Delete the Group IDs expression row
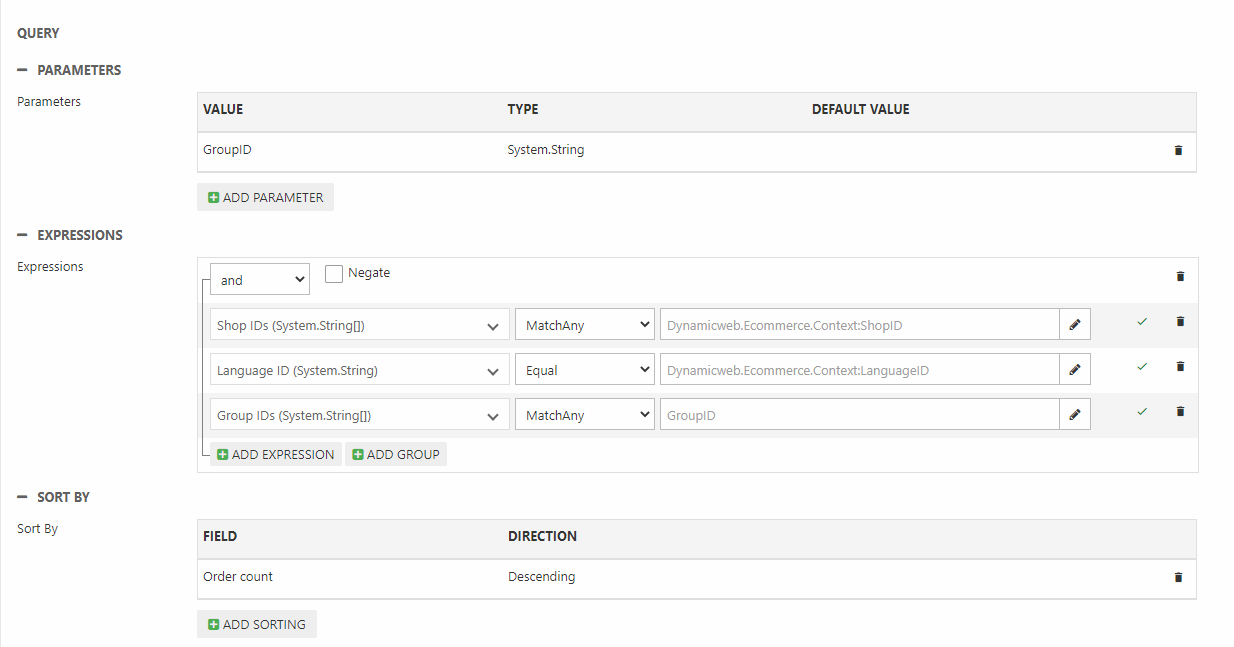Screen dimensions: 1234x647 point(1180,412)
